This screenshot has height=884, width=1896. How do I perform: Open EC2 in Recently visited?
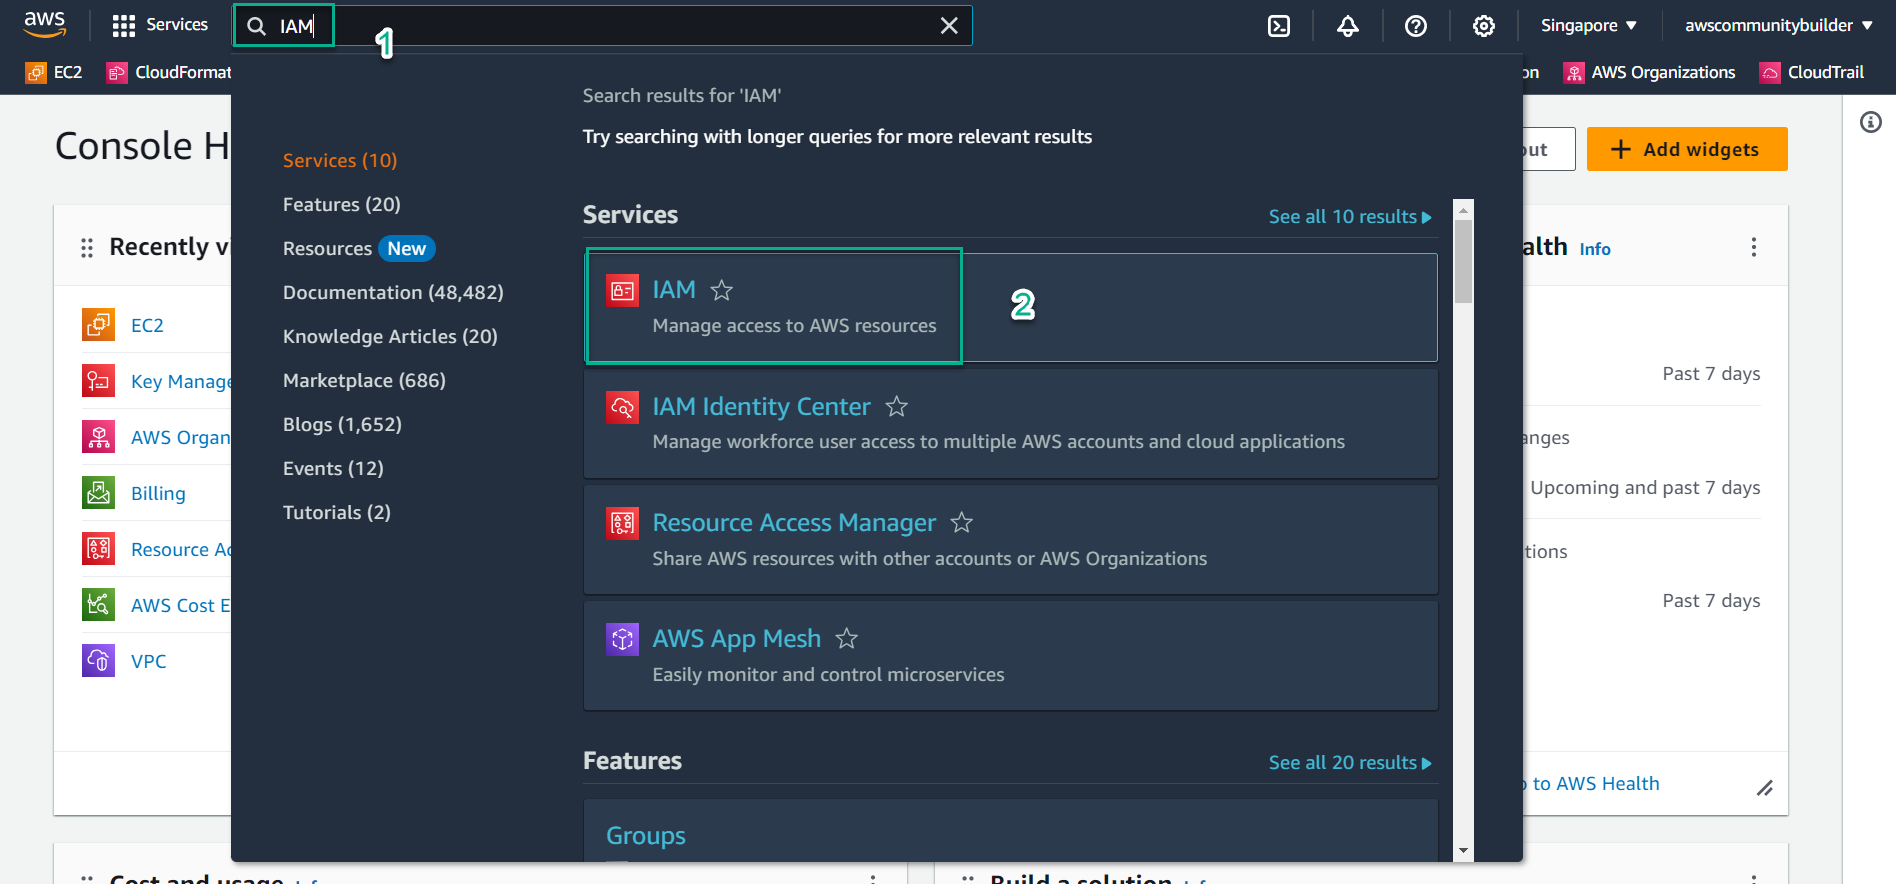(147, 325)
